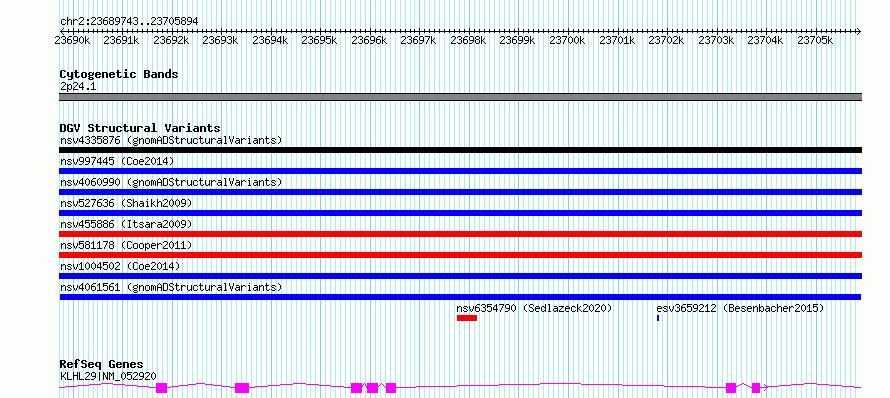
Task: Click the KLHL29 exon just before 23704k
Action: [756, 388]
